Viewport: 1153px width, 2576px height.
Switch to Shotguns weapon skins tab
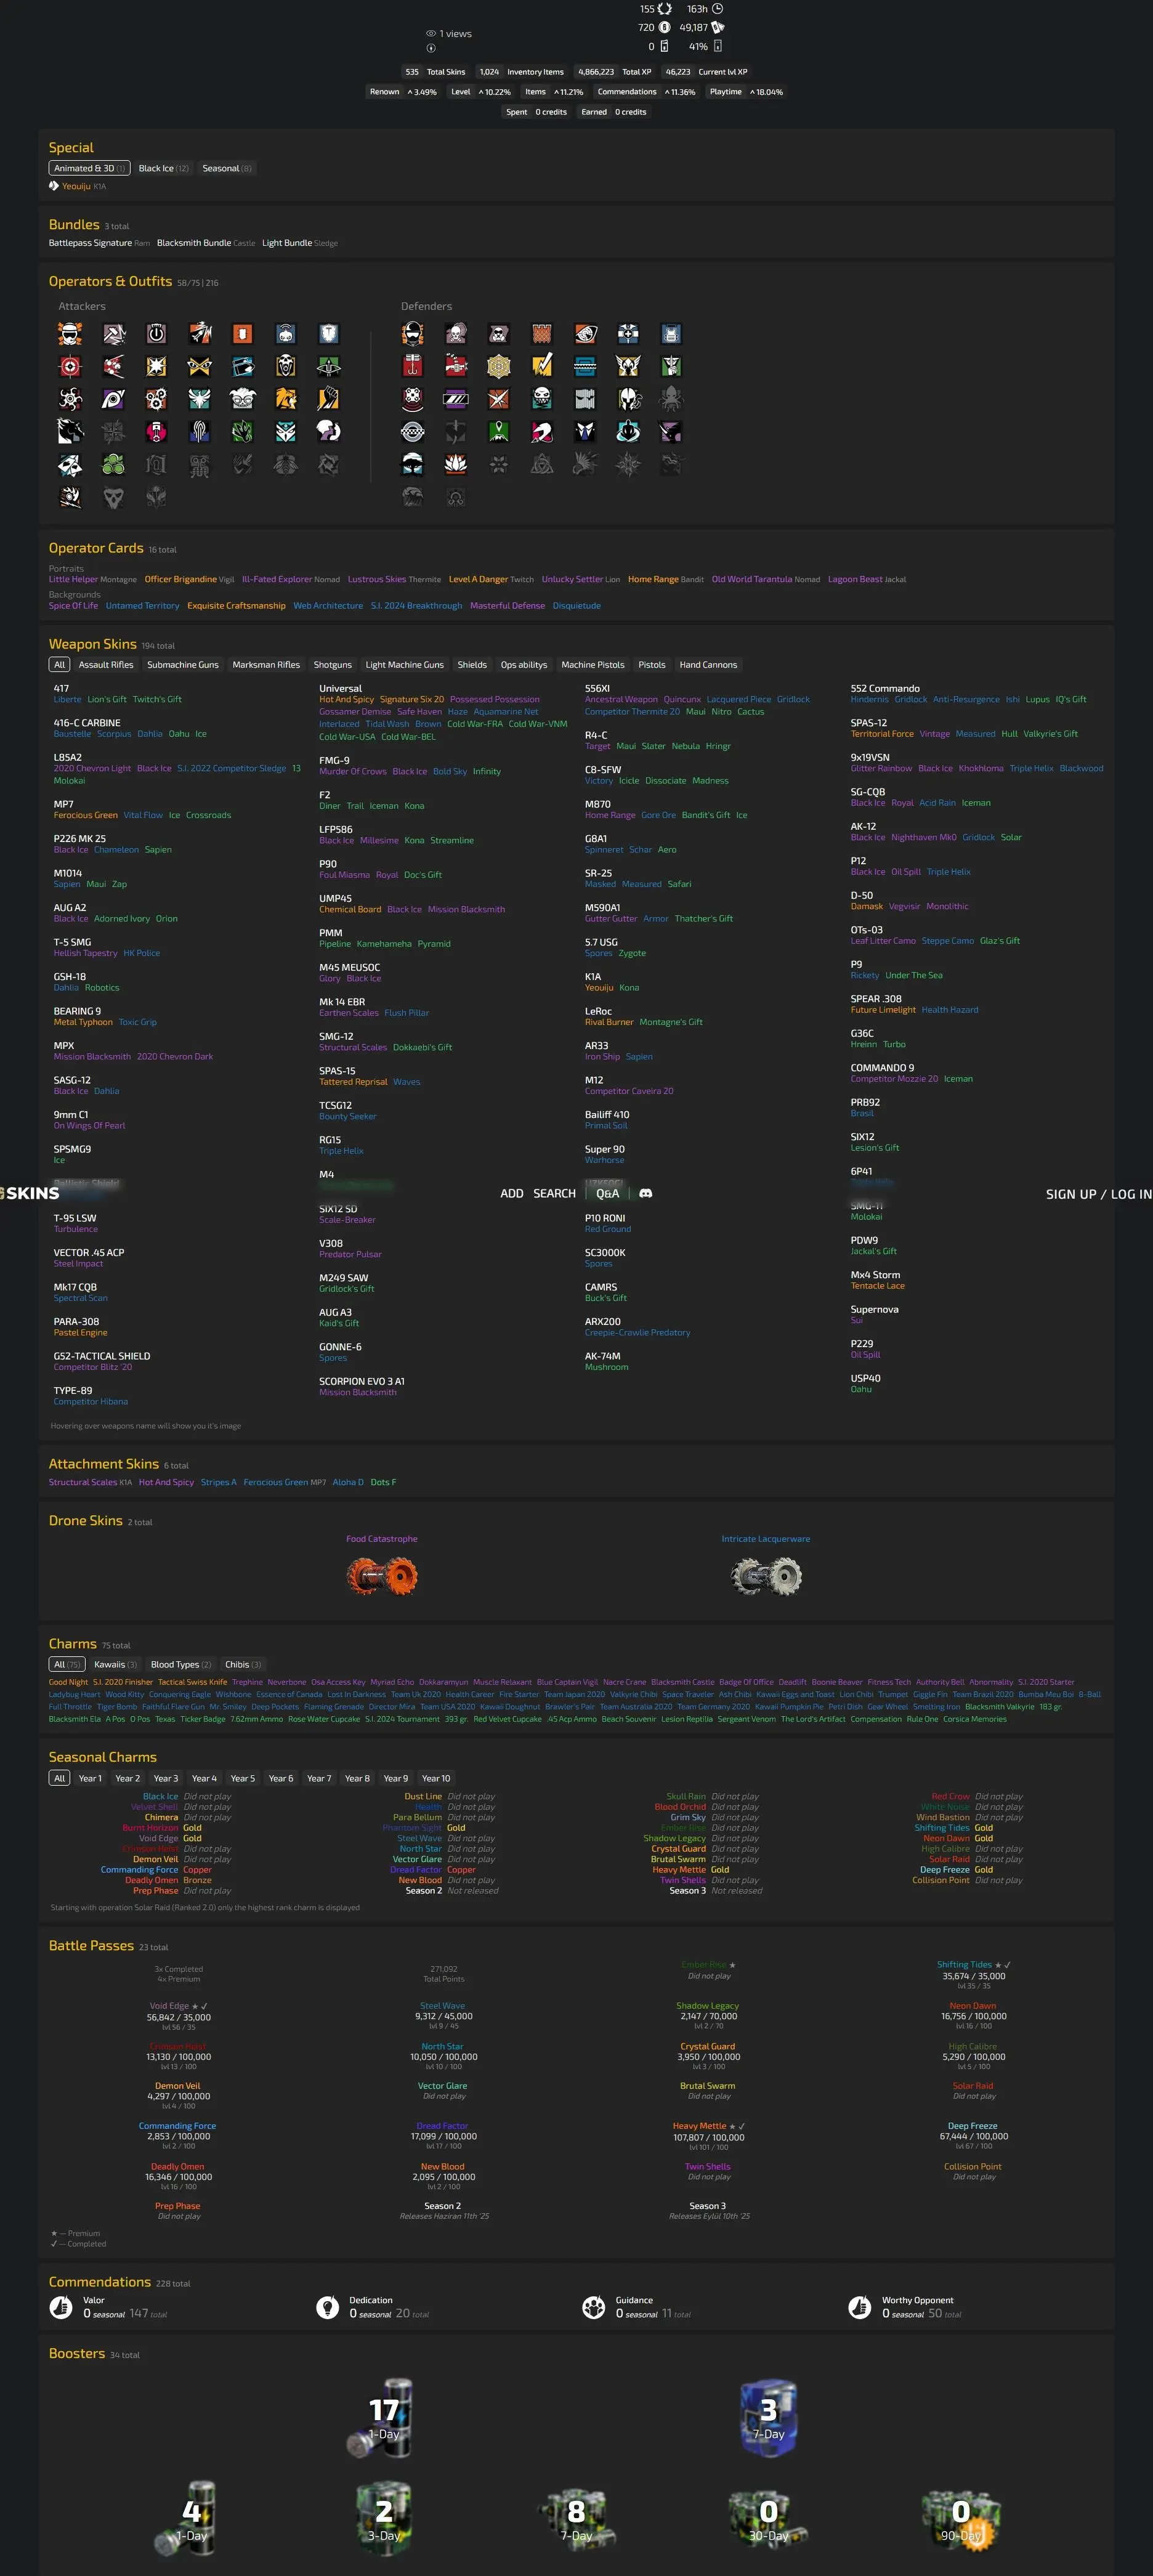(332, 665)
